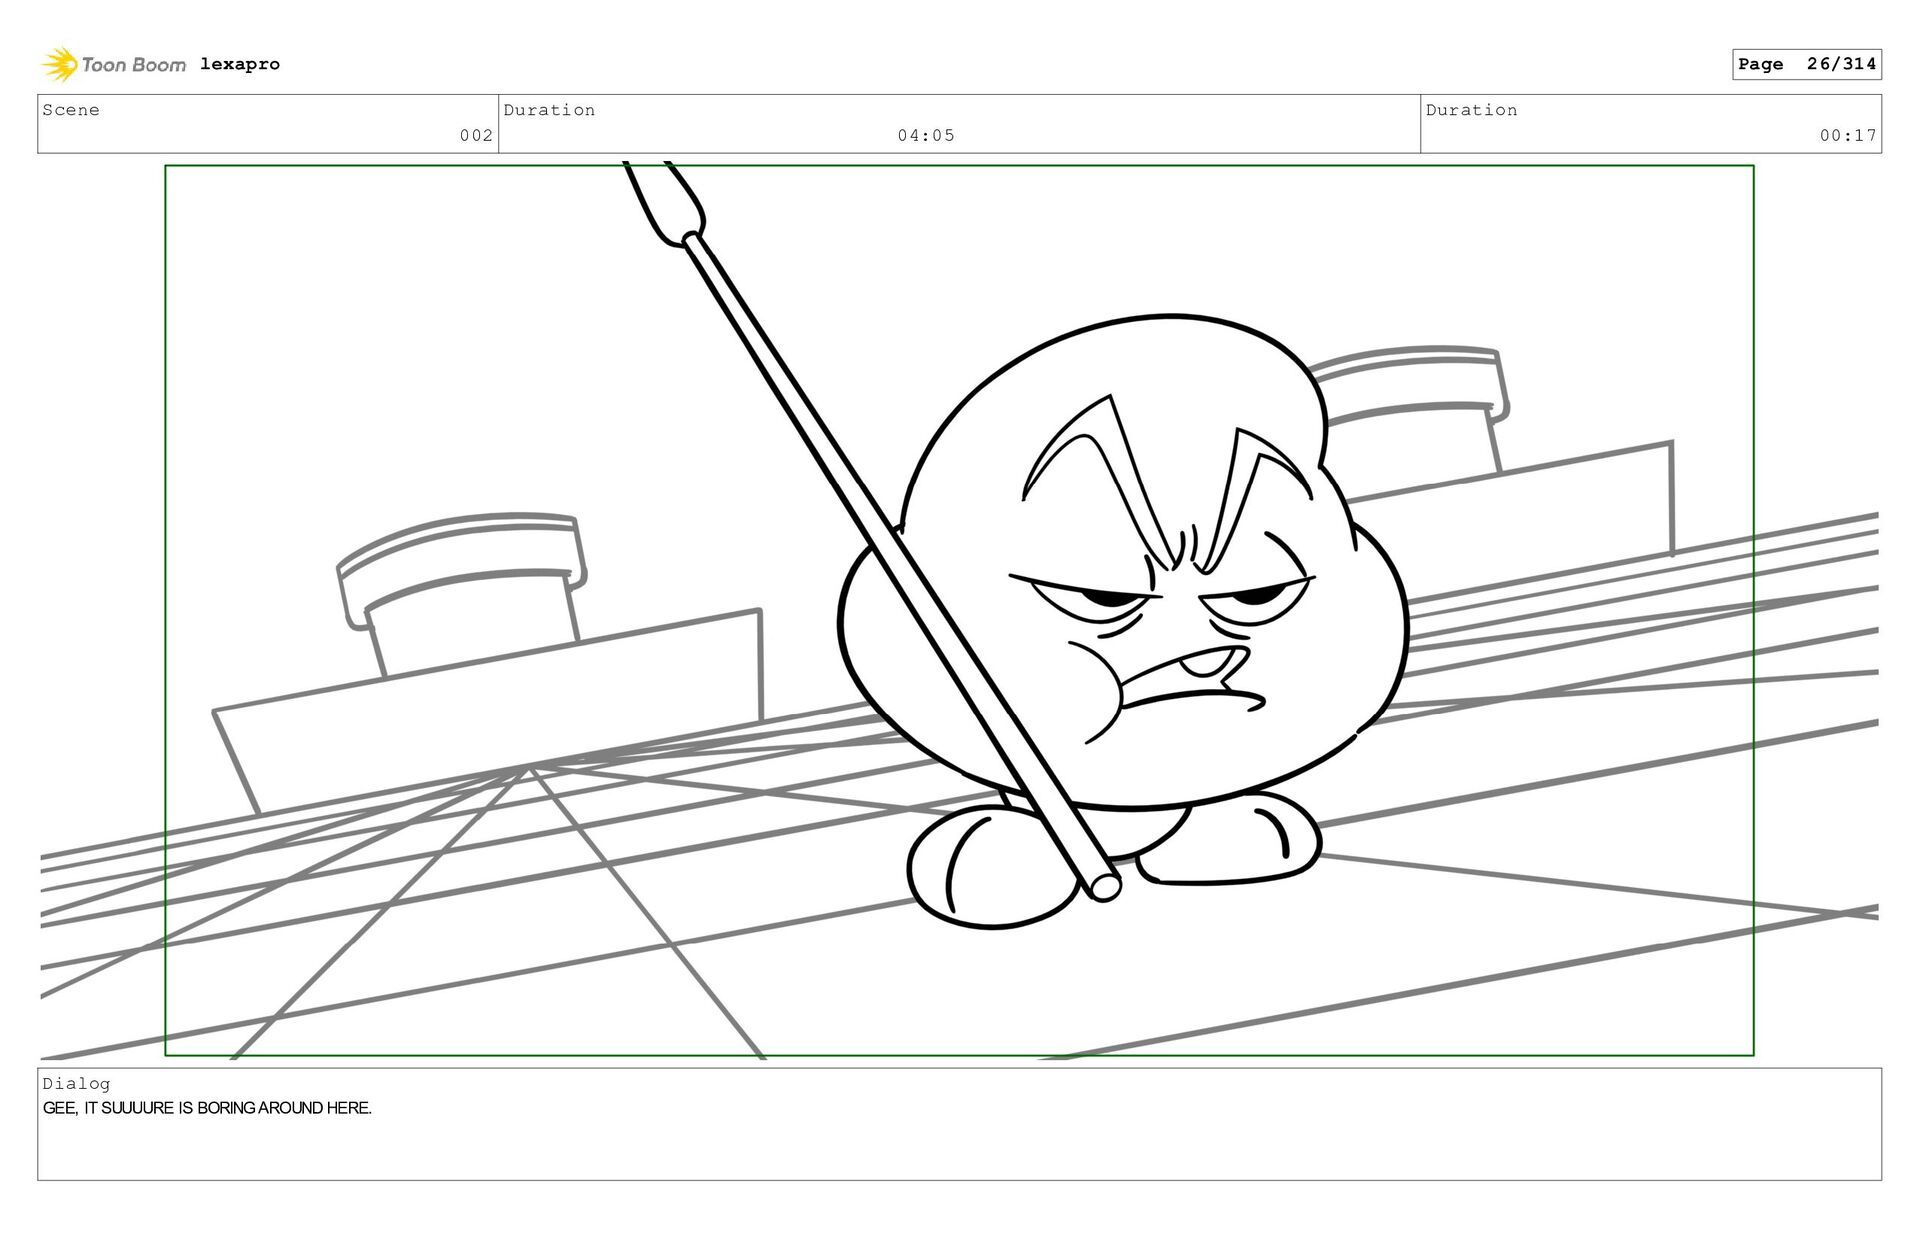Image resolution: width=1920 pixels, height=1240 pixels.
Task: Click the 'Page 26/314' indicator box
Action: click(x=1806, y=64)
